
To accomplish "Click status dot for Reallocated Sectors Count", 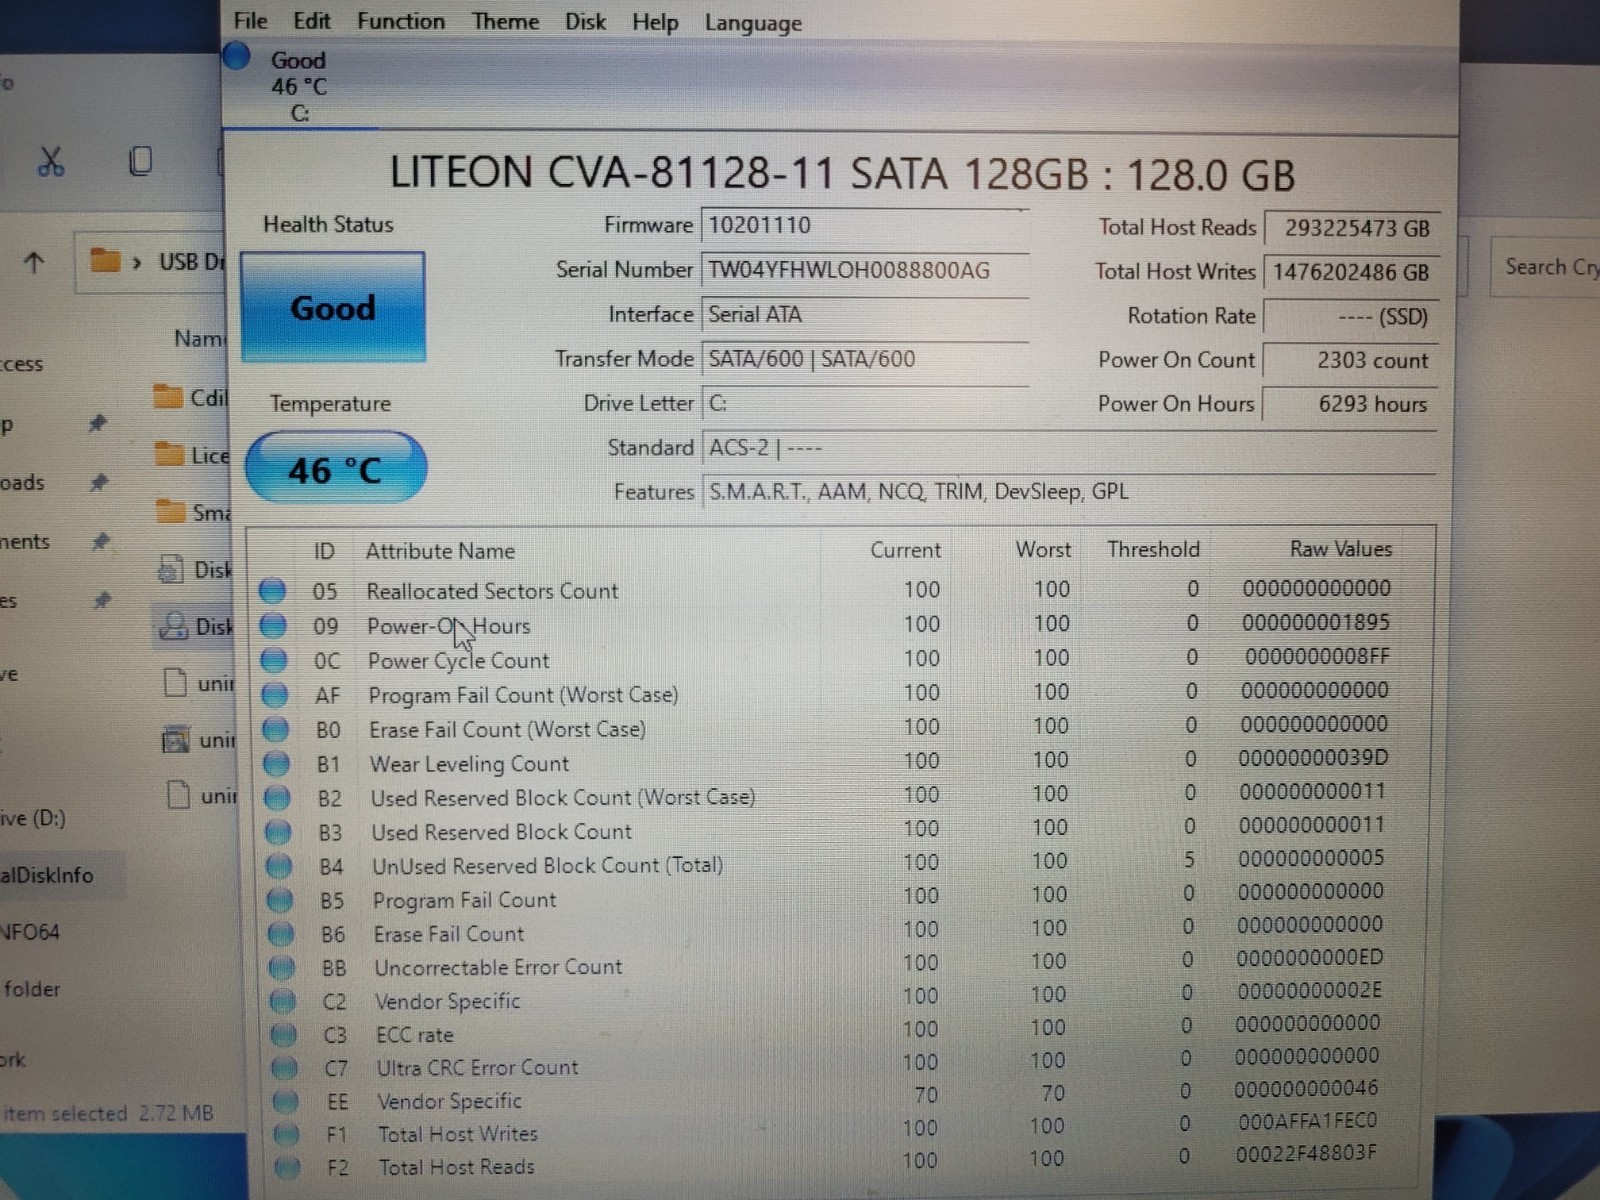I will (272, 591).
